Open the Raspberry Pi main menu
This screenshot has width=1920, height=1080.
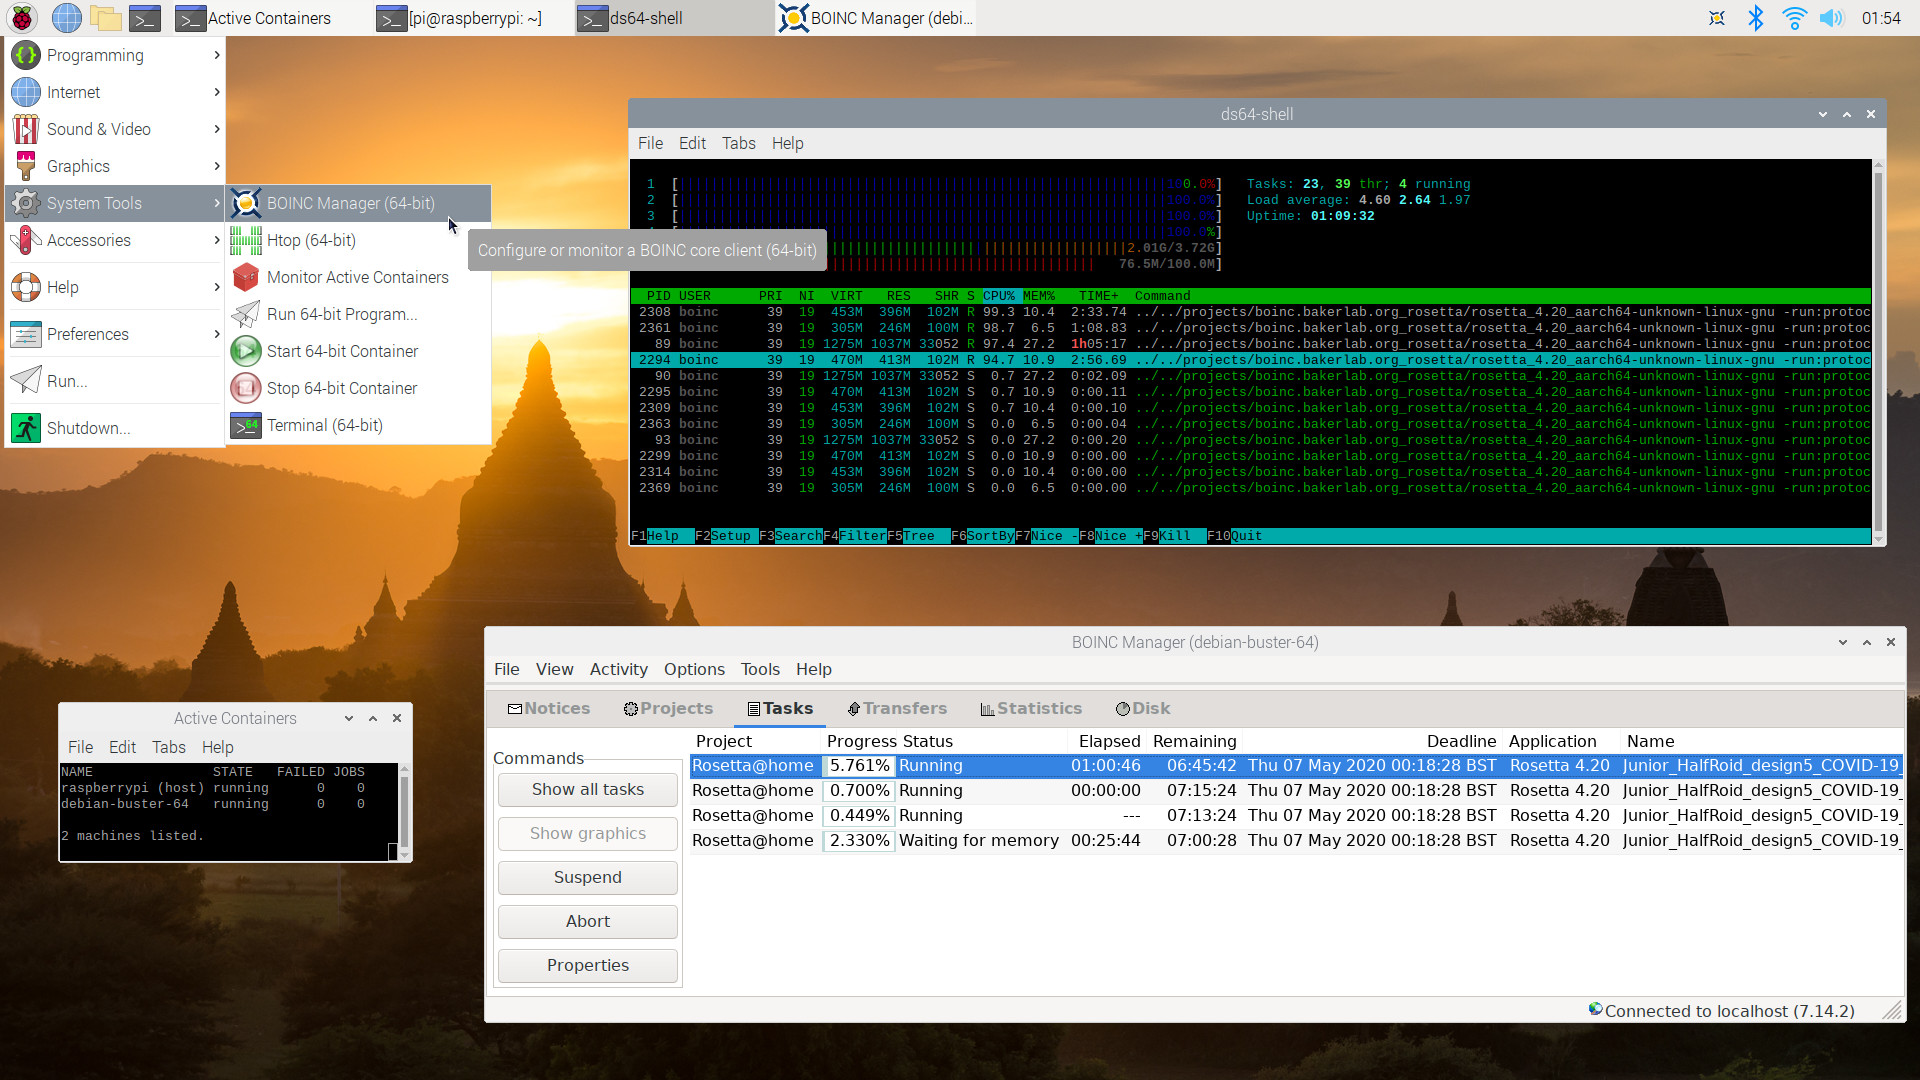[22, 18]
